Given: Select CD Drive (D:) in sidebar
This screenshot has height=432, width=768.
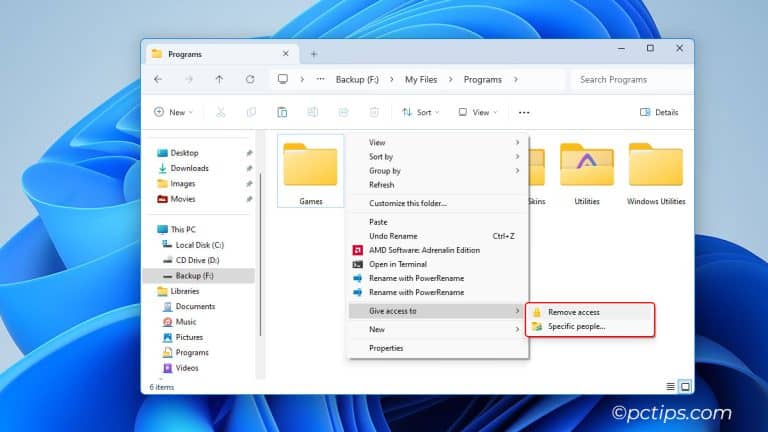Looking at the screenshot, I should [197, 260].
